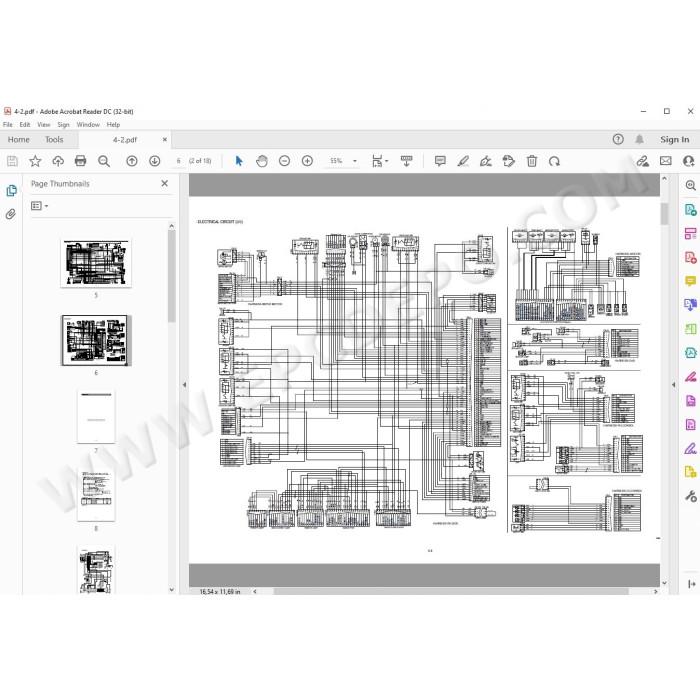
Task: Click the scrolling mode keyboard icon
Action: click(x=406, y=161)
